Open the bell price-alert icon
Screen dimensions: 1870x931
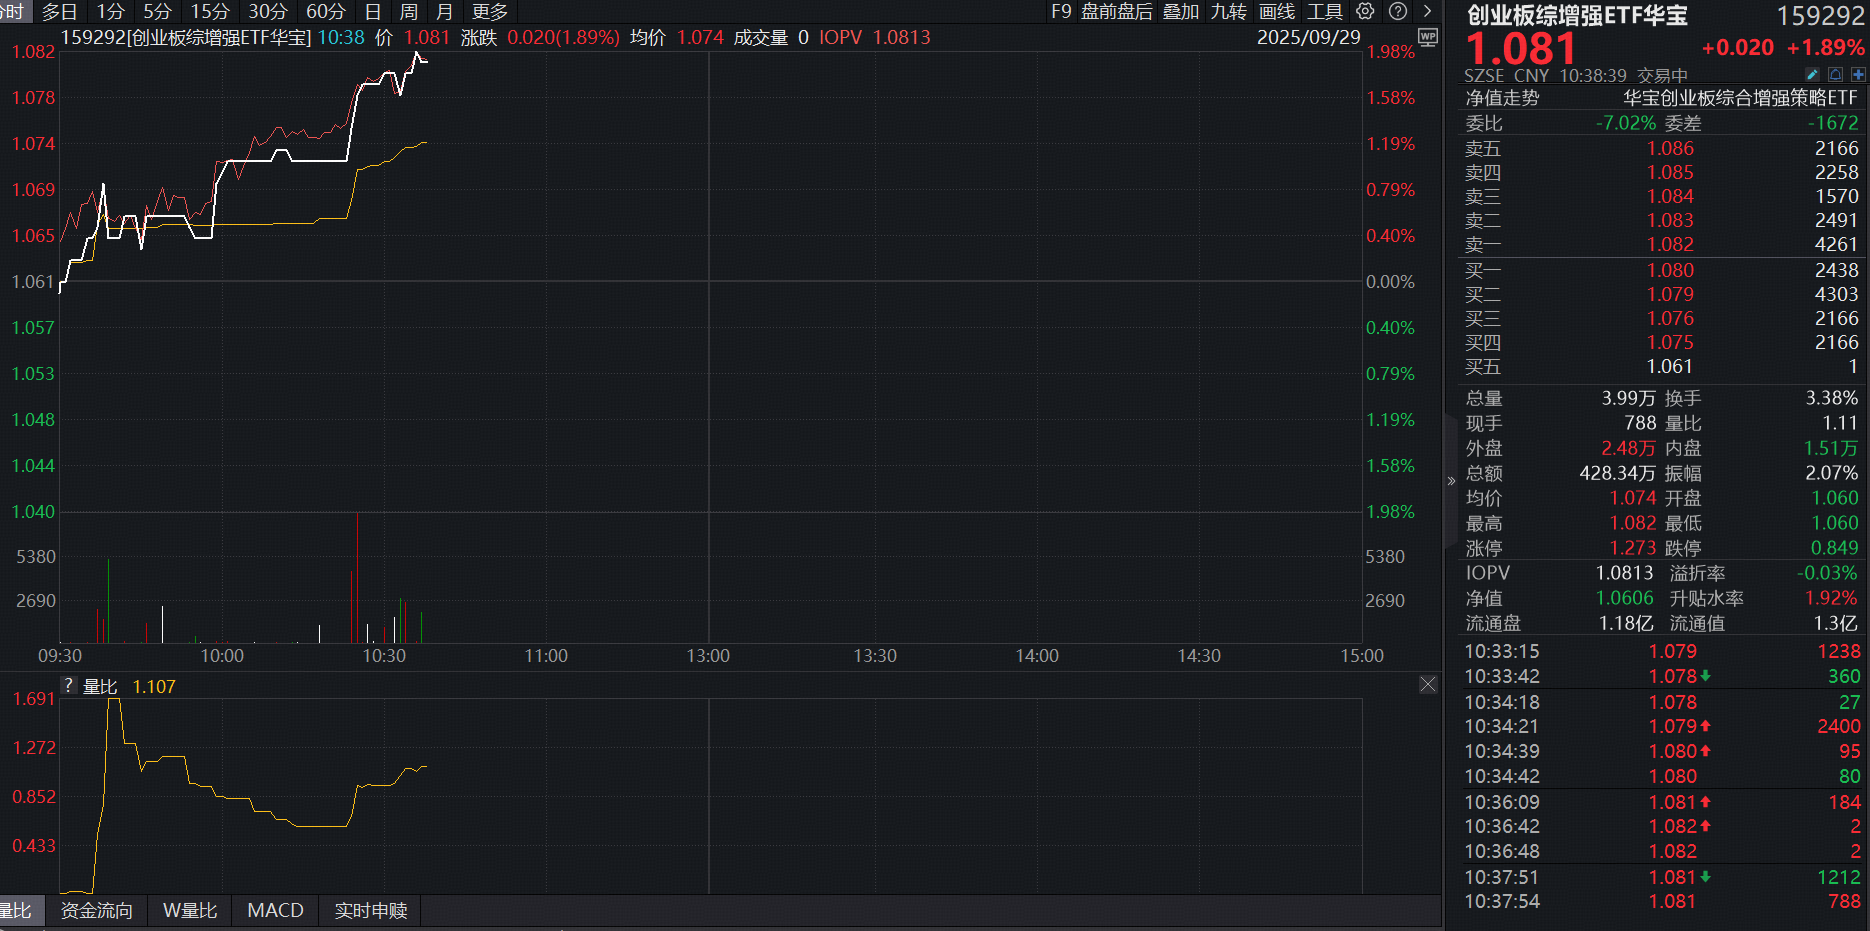click(x=1835, y=74)
